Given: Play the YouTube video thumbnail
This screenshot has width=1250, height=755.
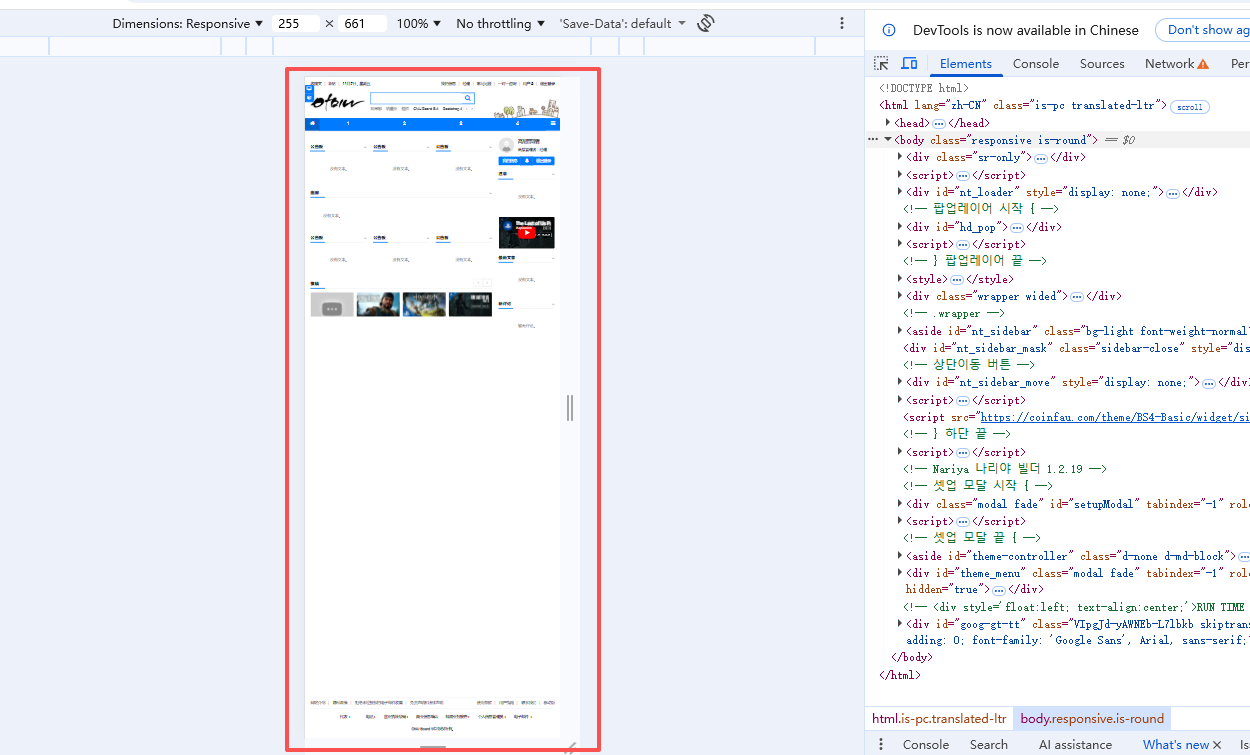Looking at the screenshot, I should [526, 232].
